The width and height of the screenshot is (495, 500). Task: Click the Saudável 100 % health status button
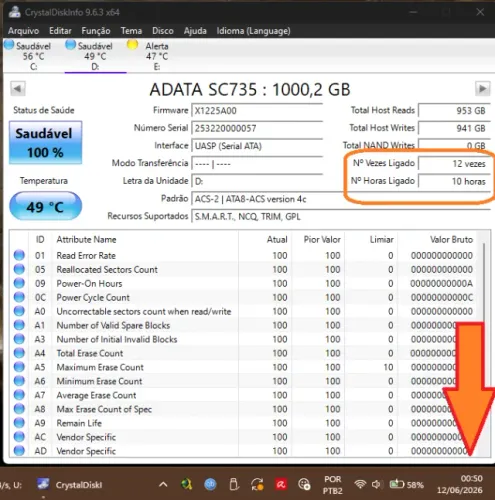[45, 143]
